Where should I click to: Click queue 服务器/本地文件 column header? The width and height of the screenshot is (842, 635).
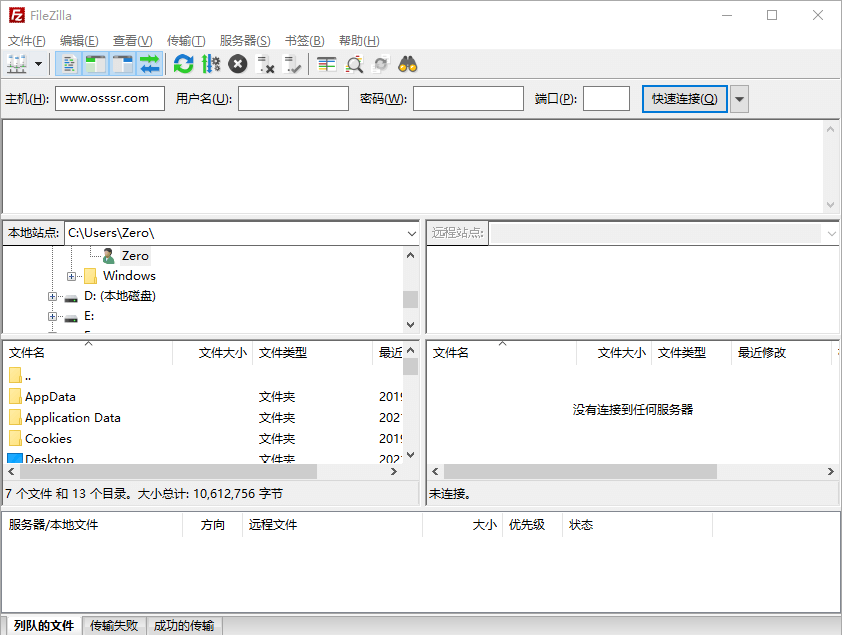tap(92, 525)
